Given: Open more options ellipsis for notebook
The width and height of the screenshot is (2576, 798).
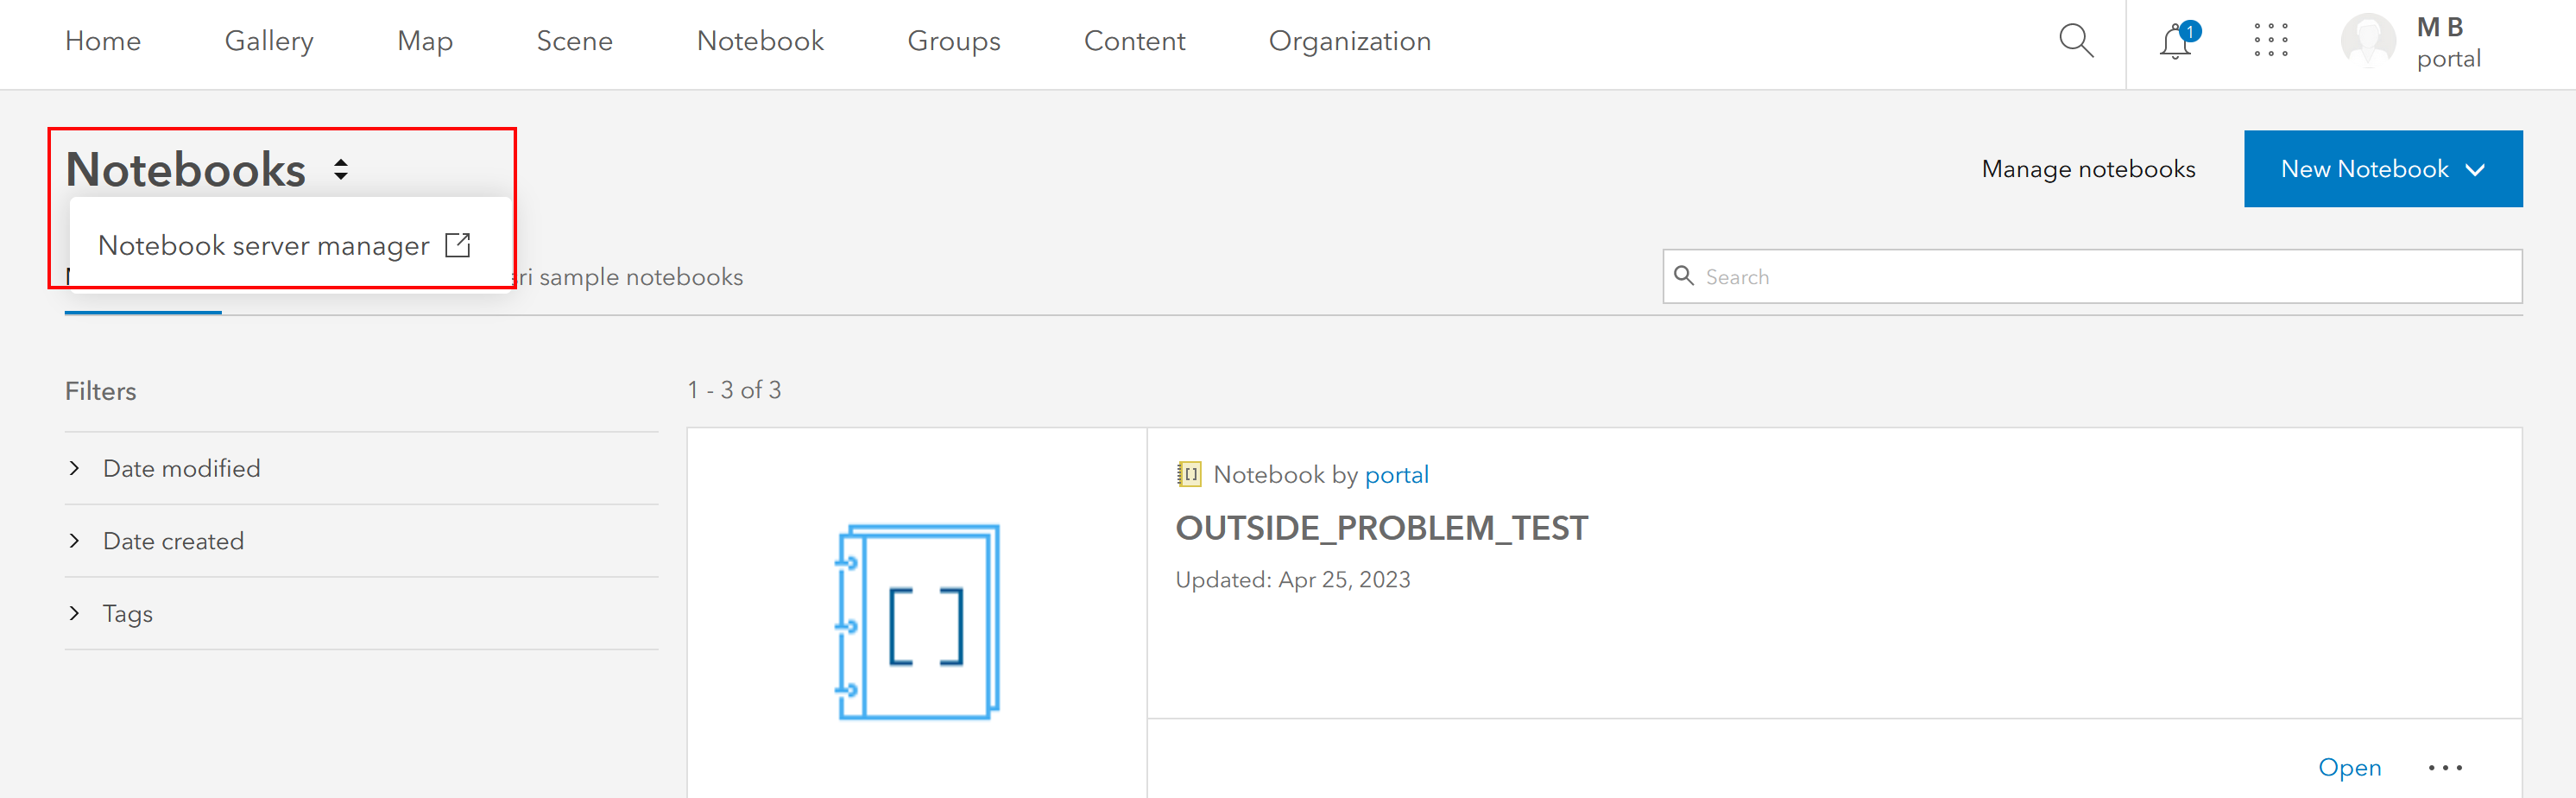Looking at the screenshot, I should tap(2445, 768).
